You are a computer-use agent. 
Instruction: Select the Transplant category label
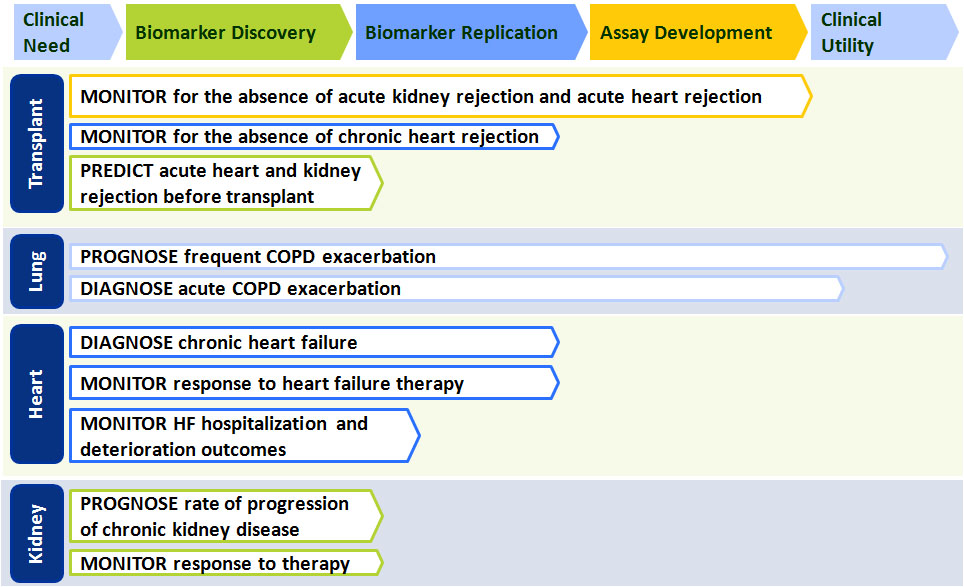(37, 143)
